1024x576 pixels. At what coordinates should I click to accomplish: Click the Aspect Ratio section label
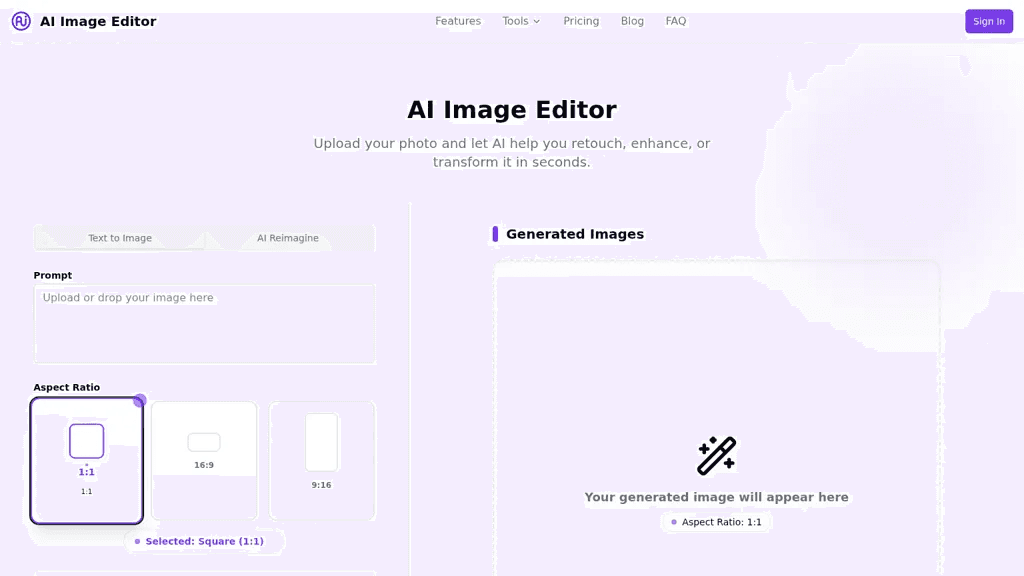(x=67, y=387)
